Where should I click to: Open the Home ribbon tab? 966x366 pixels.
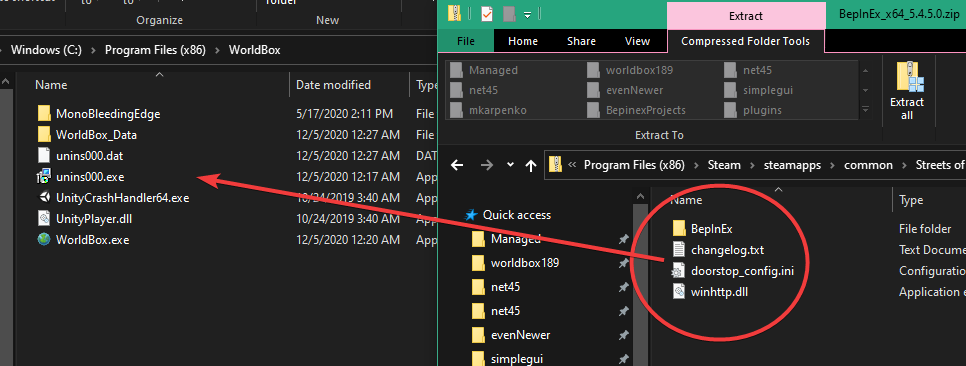(523, 41)
